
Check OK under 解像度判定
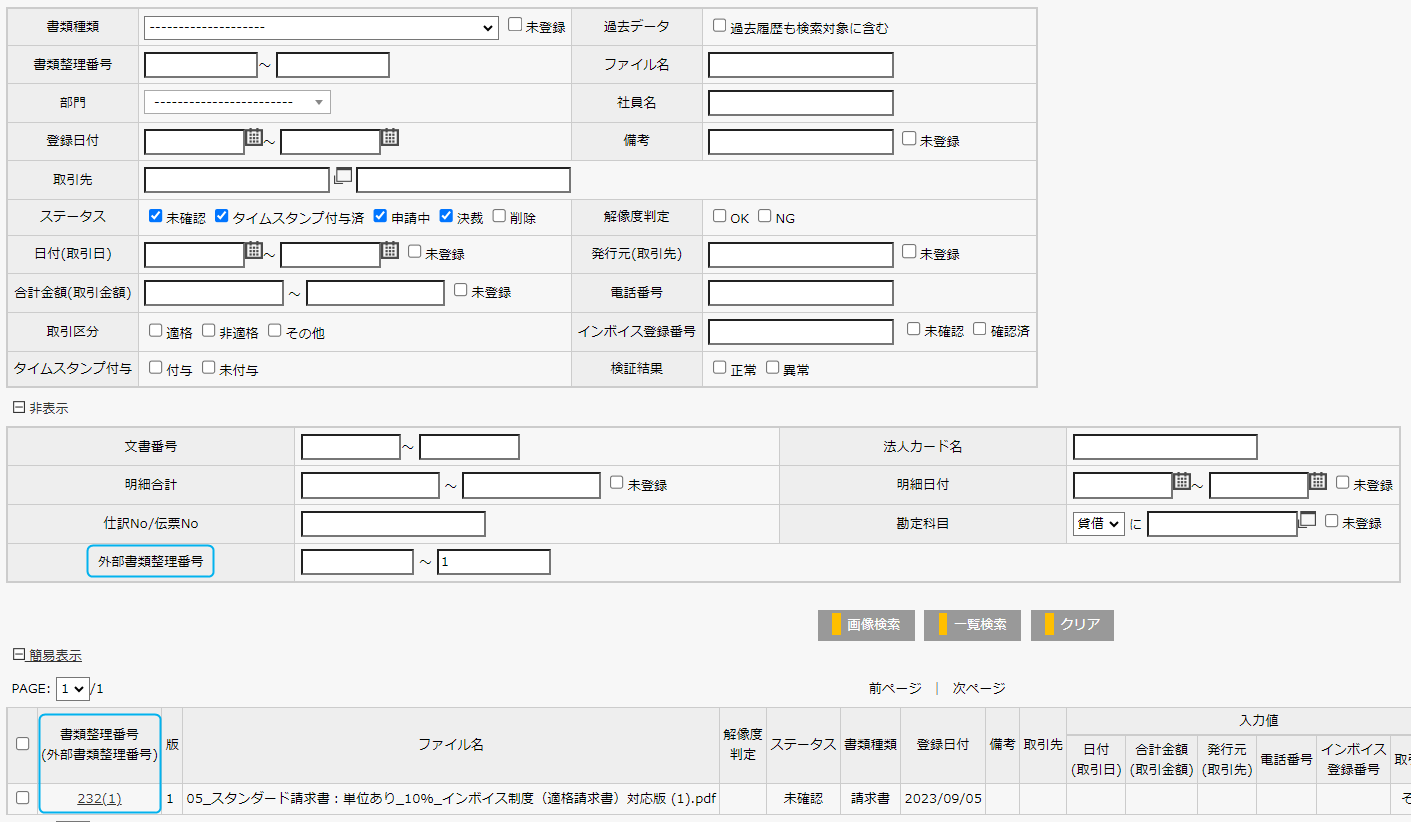click(x=719, y=216)
